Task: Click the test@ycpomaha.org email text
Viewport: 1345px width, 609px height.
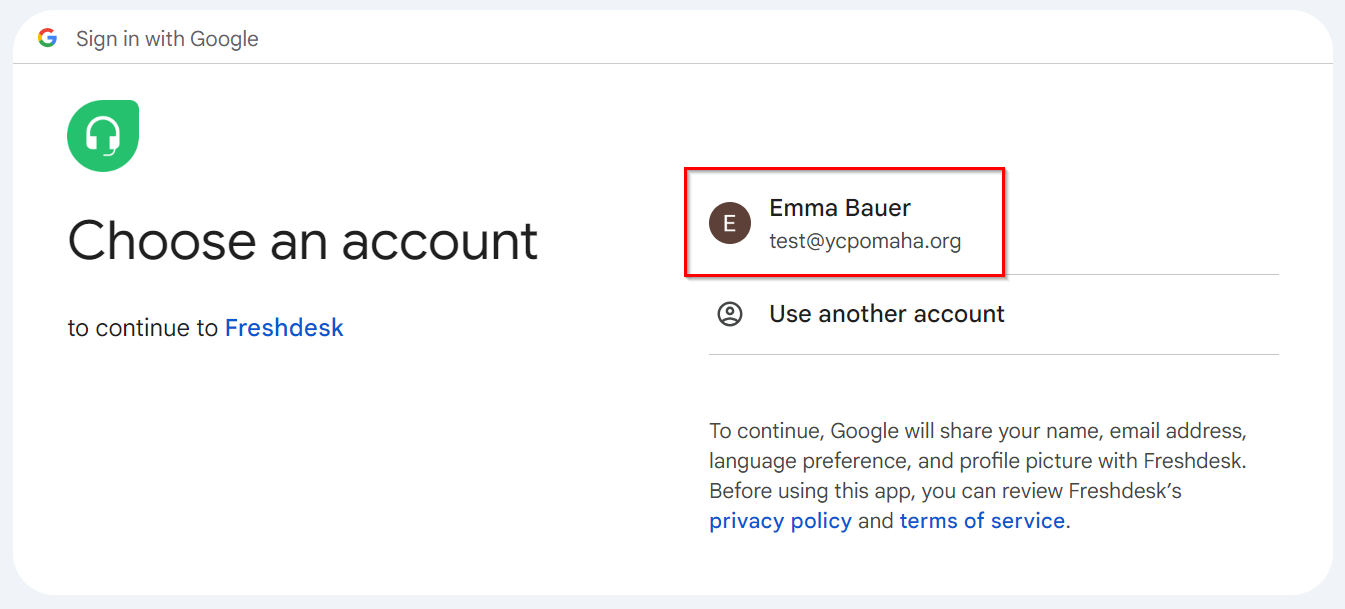Action: (x=865, y=241)
